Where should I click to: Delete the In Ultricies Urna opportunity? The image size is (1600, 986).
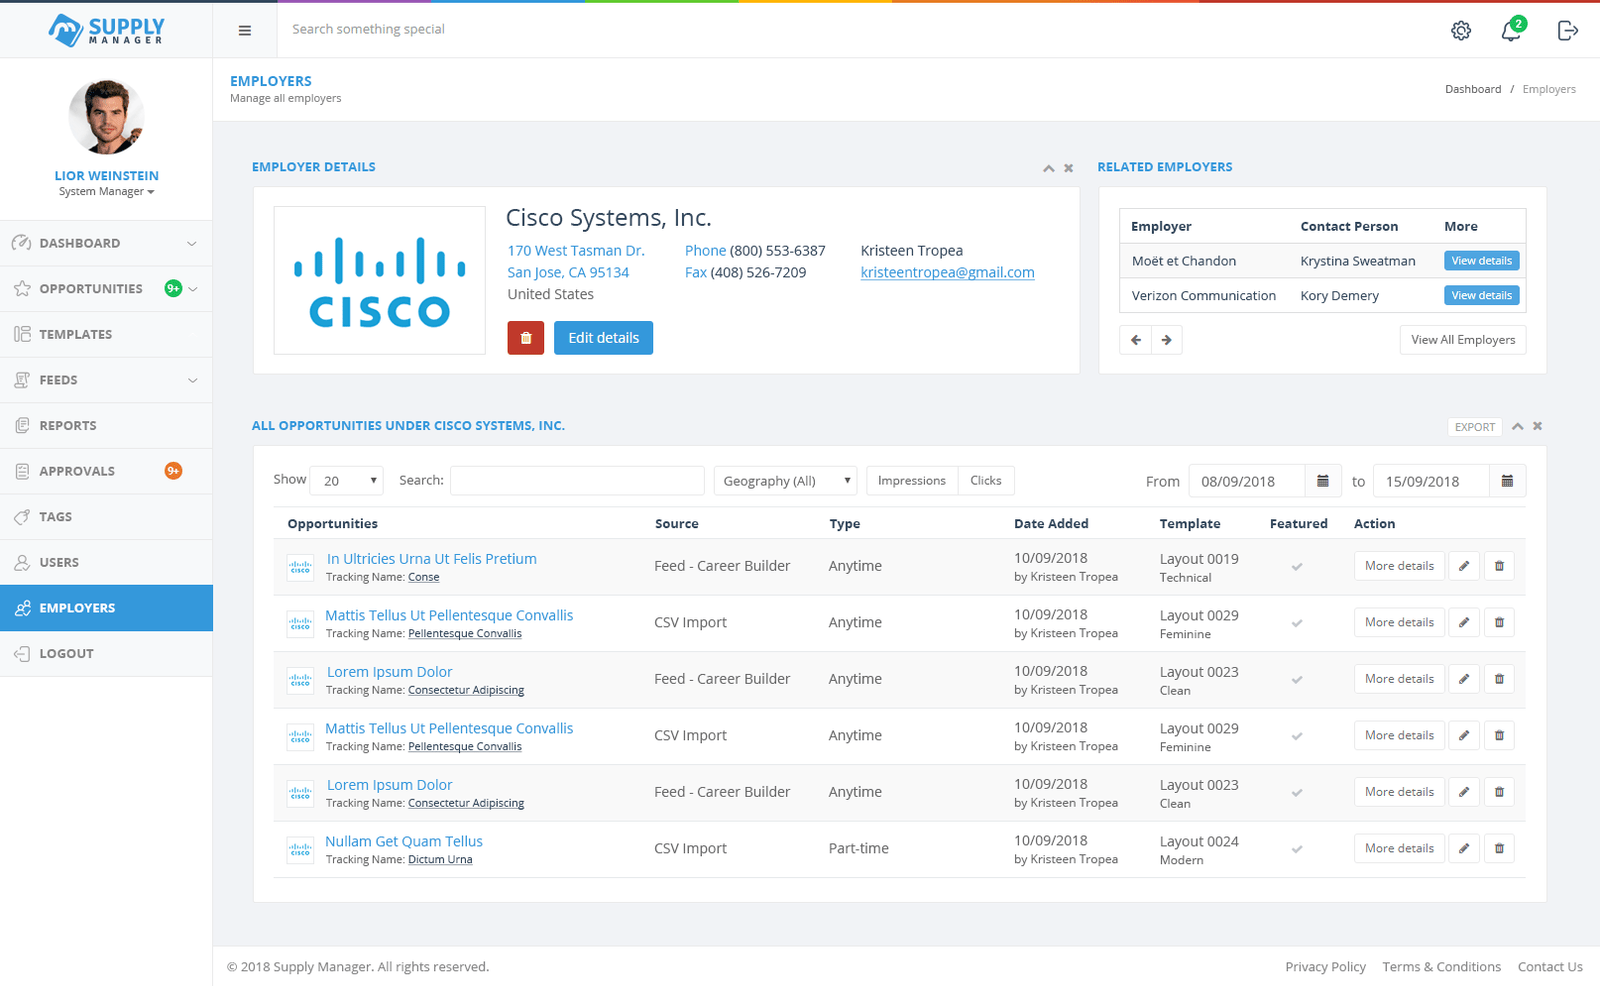click(x=1499, y=566)
